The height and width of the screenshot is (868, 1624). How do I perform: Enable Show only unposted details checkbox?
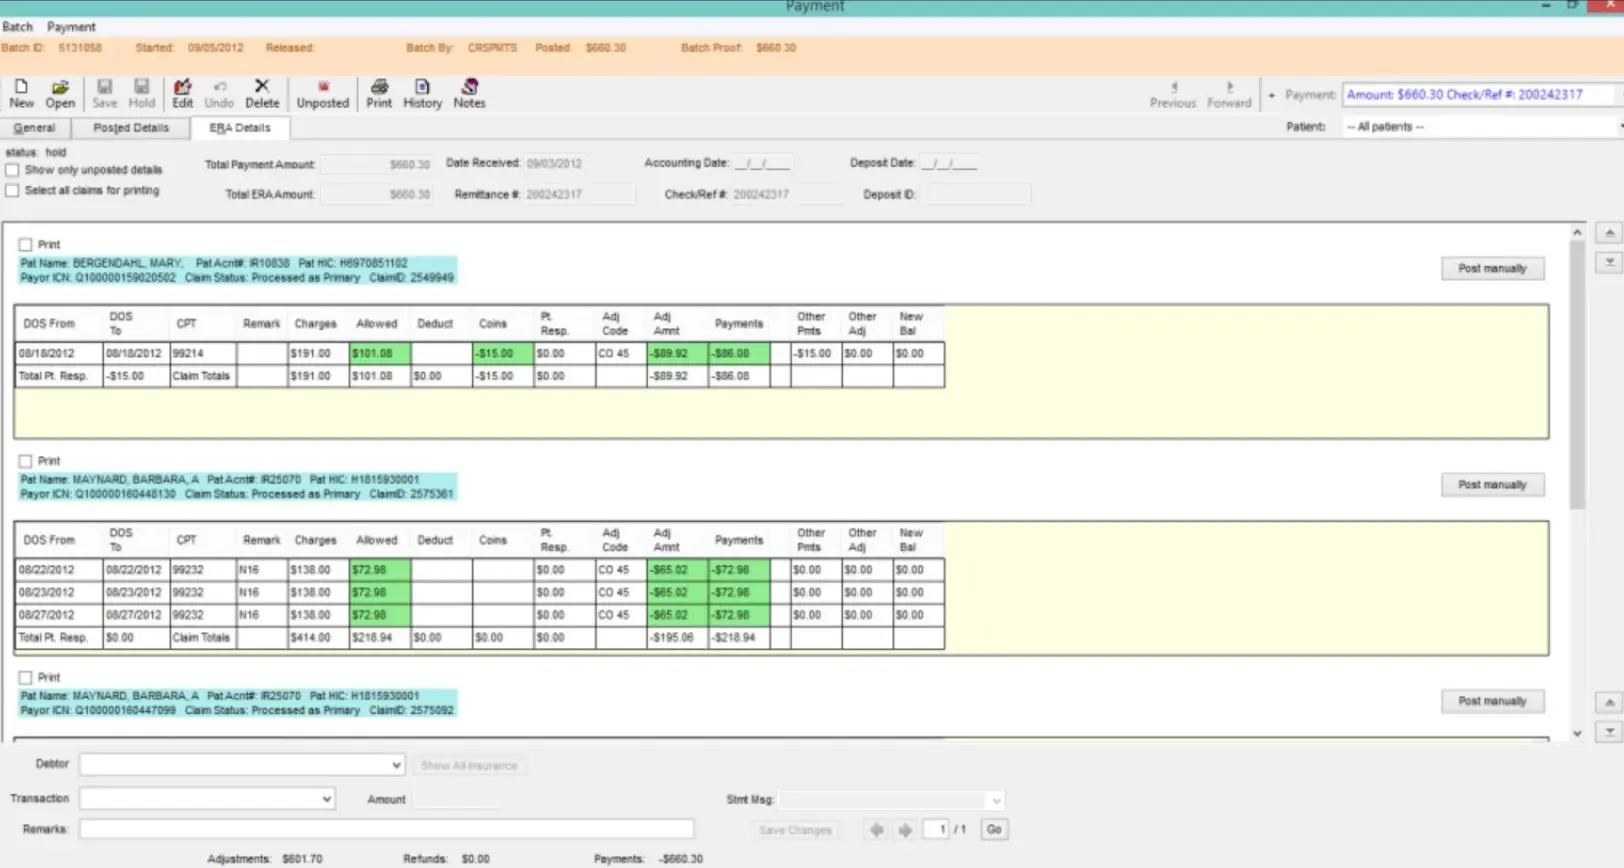13,170
